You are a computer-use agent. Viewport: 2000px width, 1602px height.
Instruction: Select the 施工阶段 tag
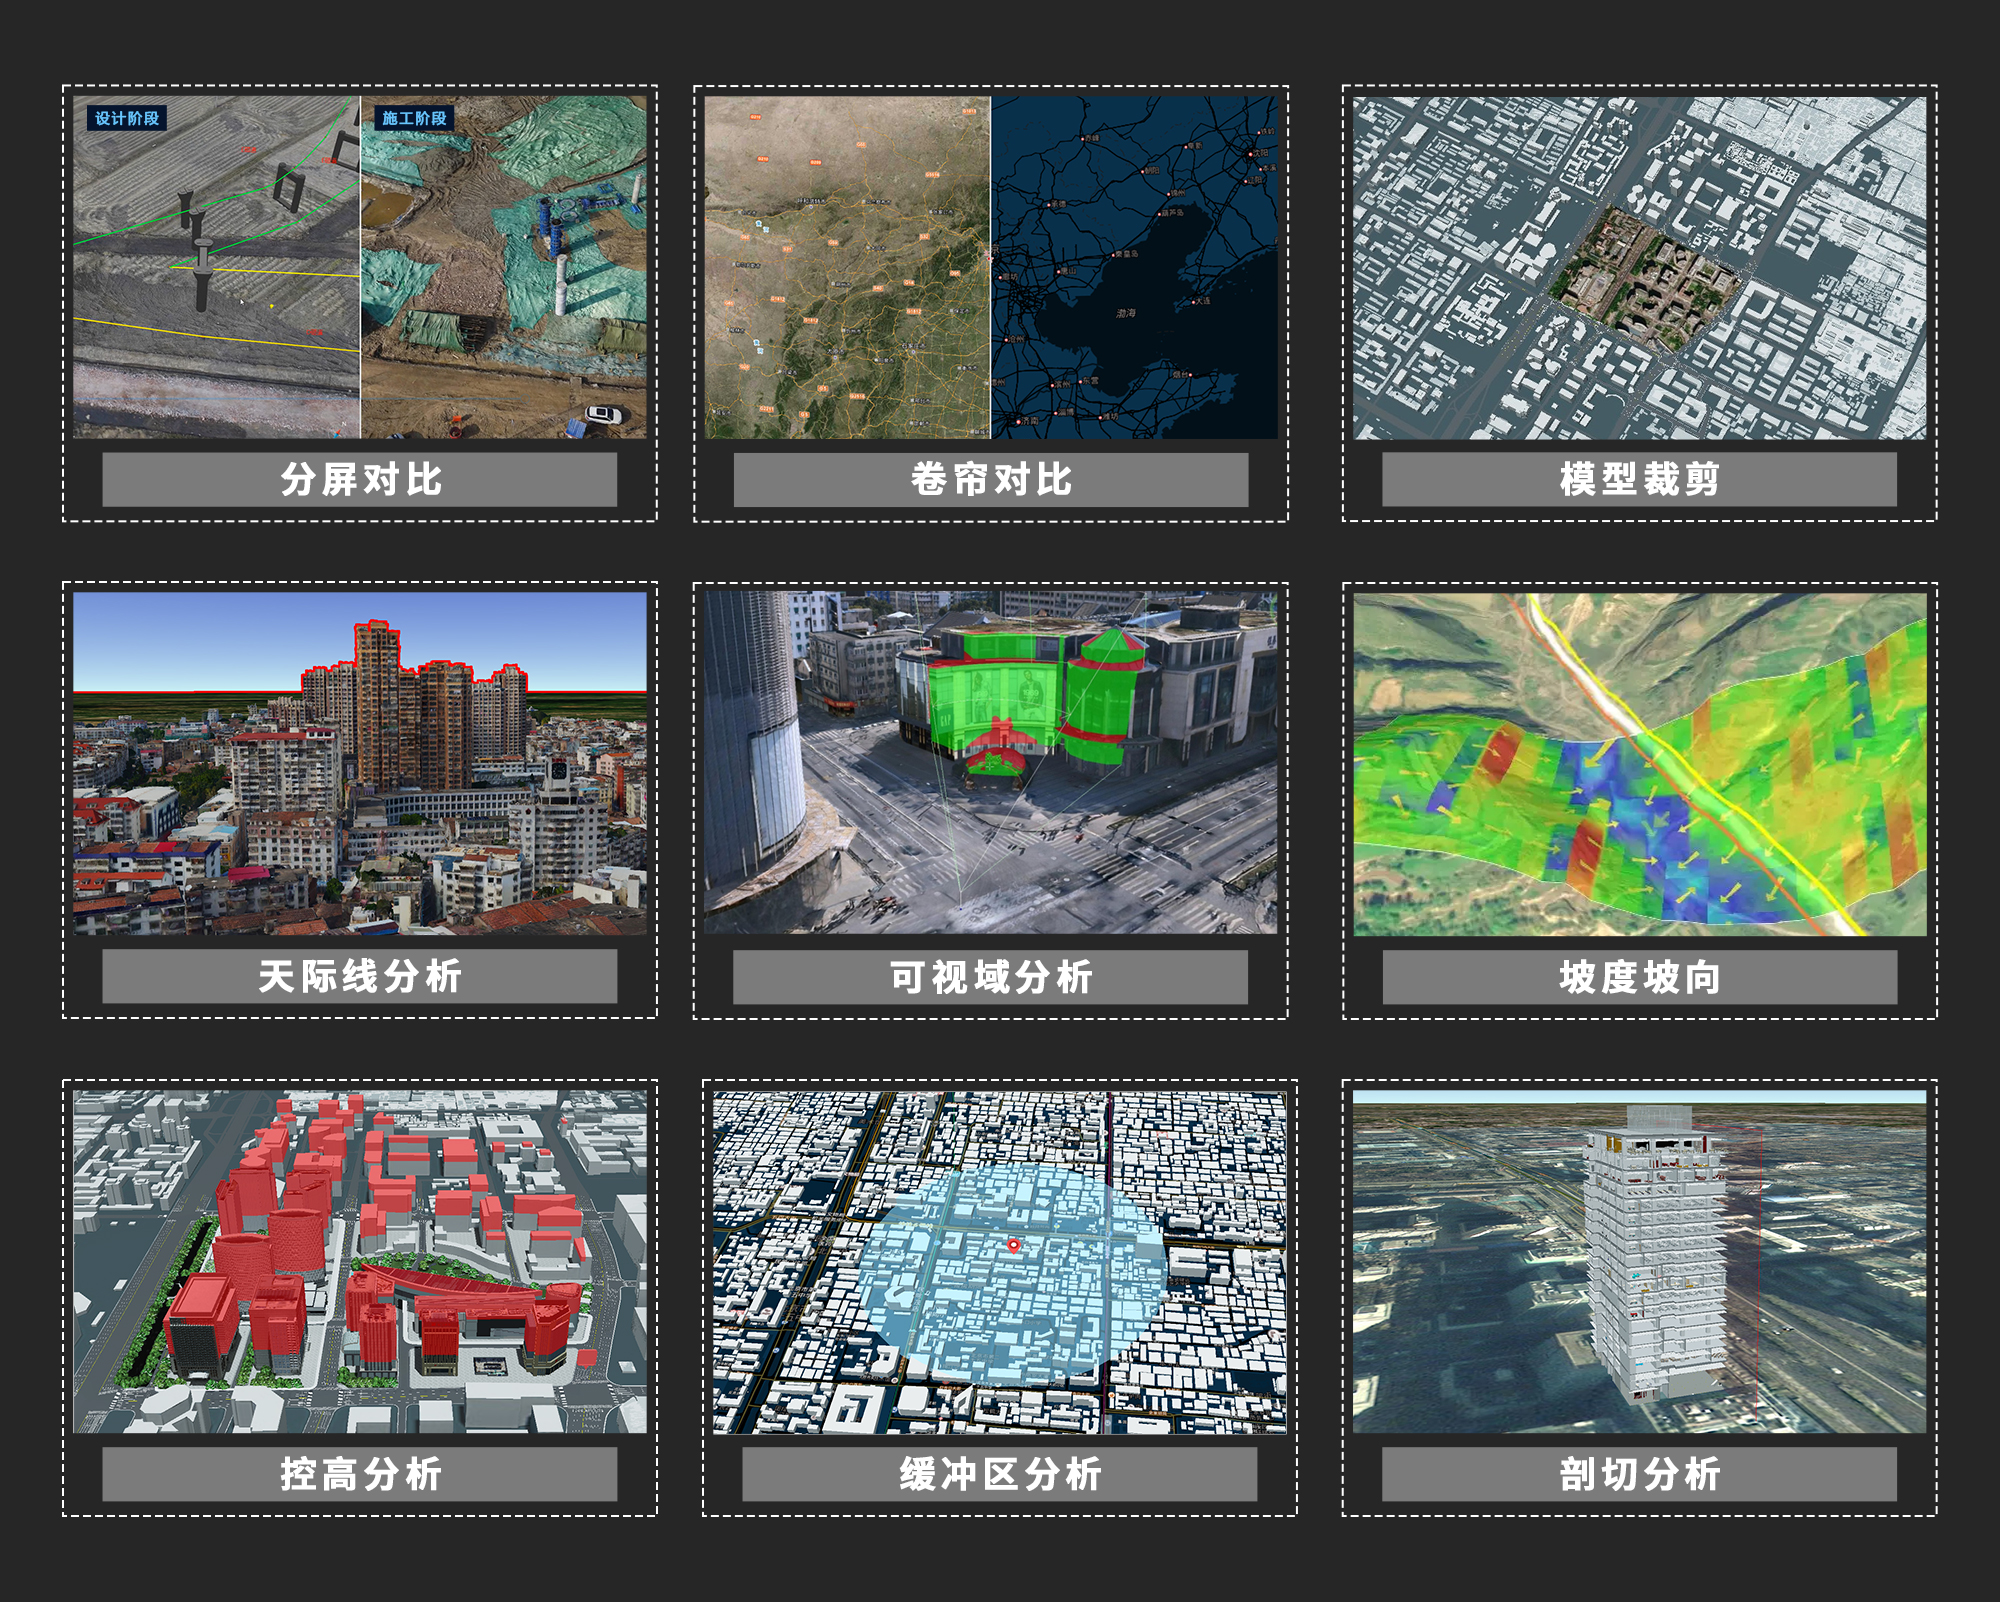tap(414, 118)
